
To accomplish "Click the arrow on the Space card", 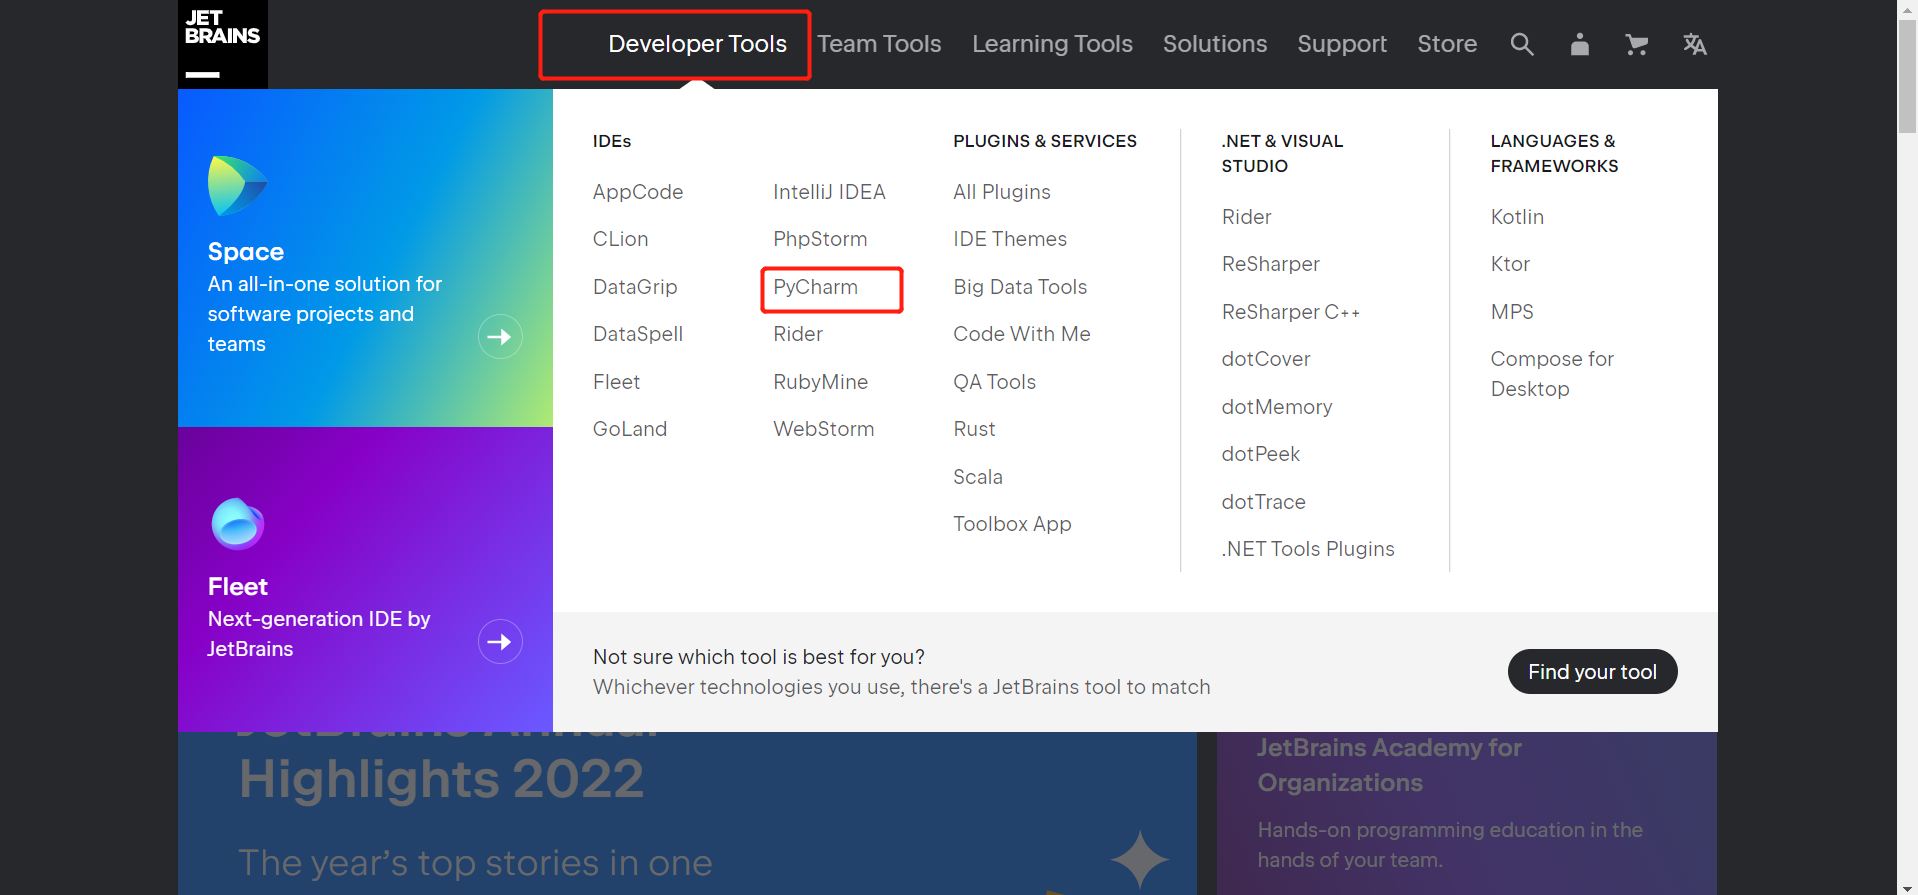I will (x=500, y=337).
